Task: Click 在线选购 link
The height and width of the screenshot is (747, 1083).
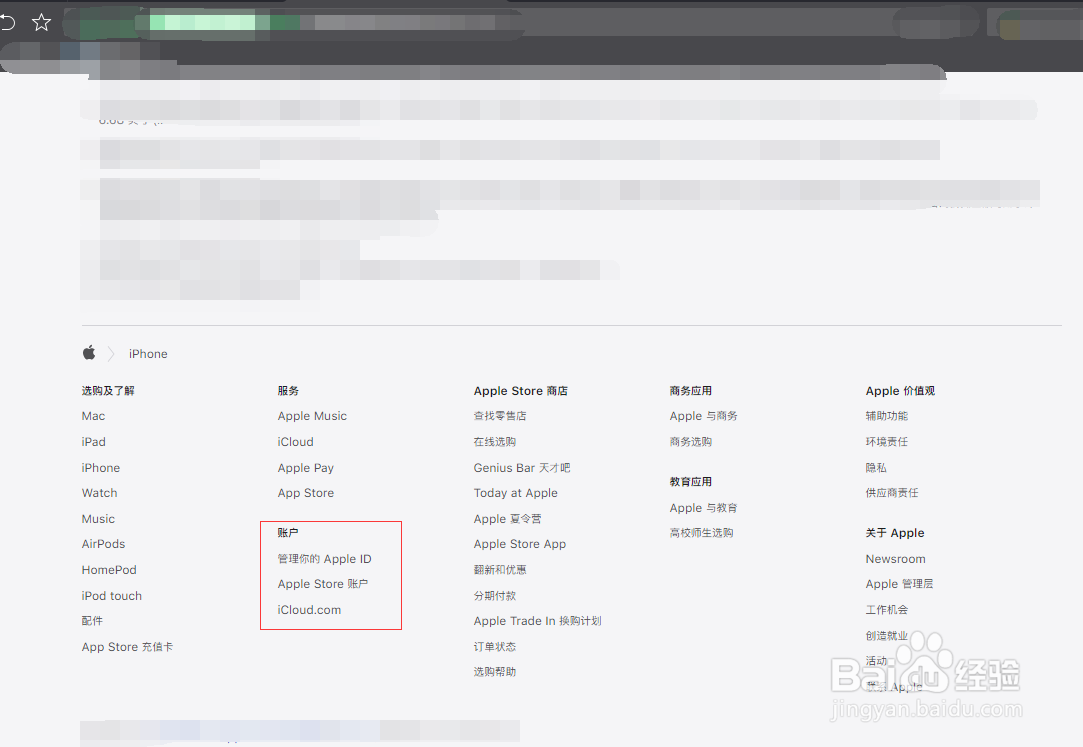Action: (495, 442)
